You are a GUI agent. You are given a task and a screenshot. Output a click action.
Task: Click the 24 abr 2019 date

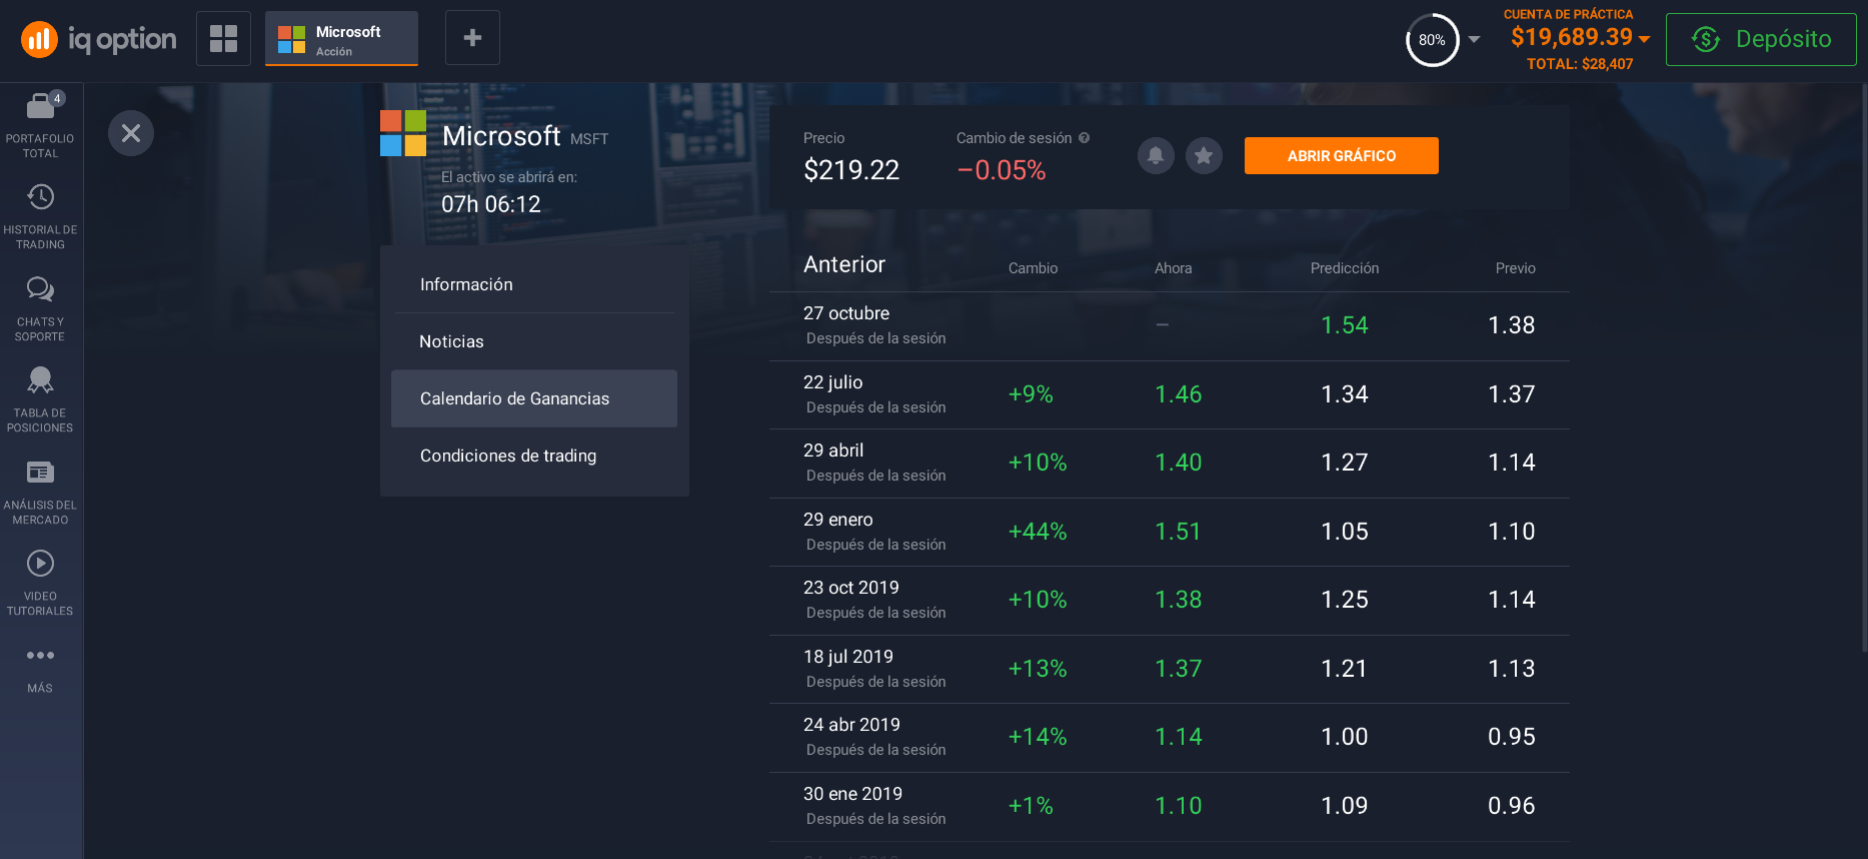coord(851,725)
